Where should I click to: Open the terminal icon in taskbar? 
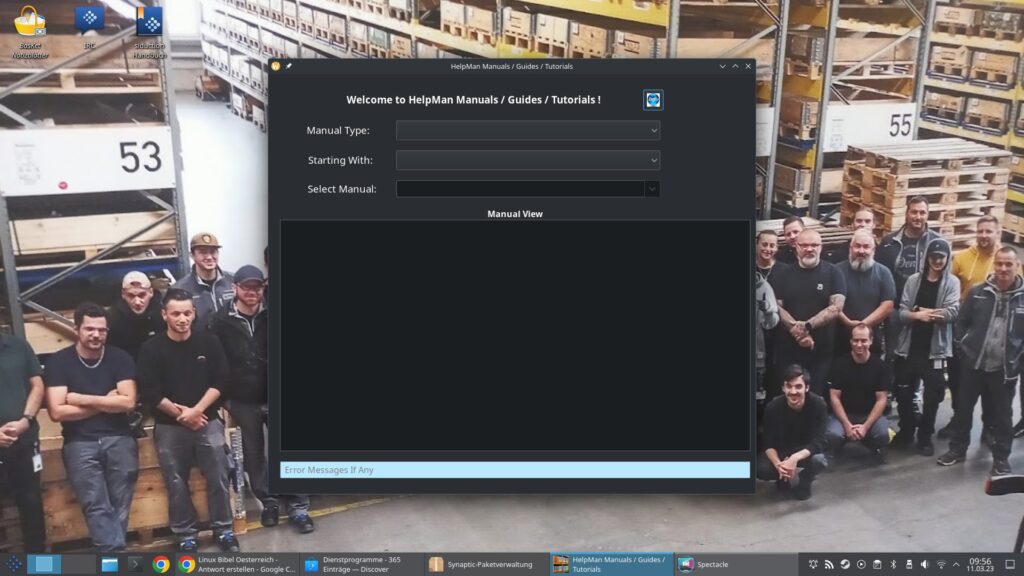[x=135, y=564]
